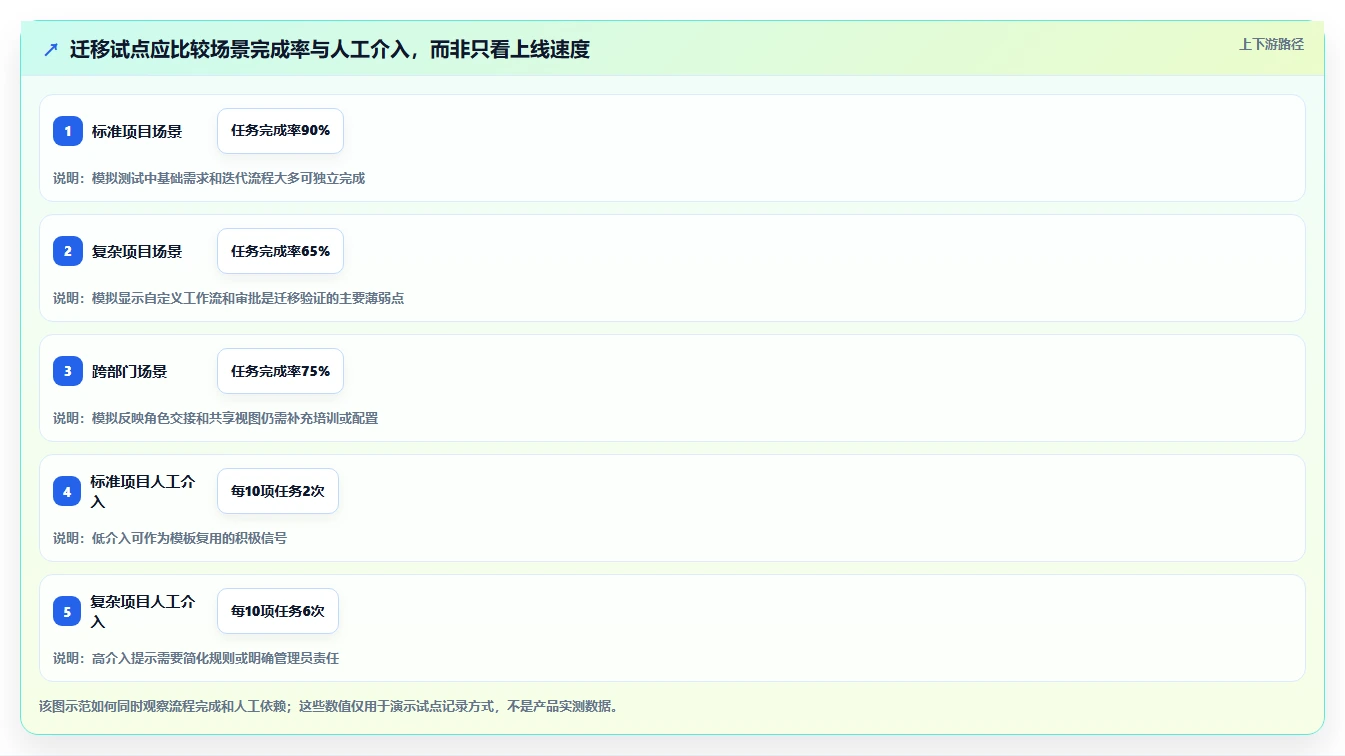Select the 复杂项目场景 label

click(137, 251)
